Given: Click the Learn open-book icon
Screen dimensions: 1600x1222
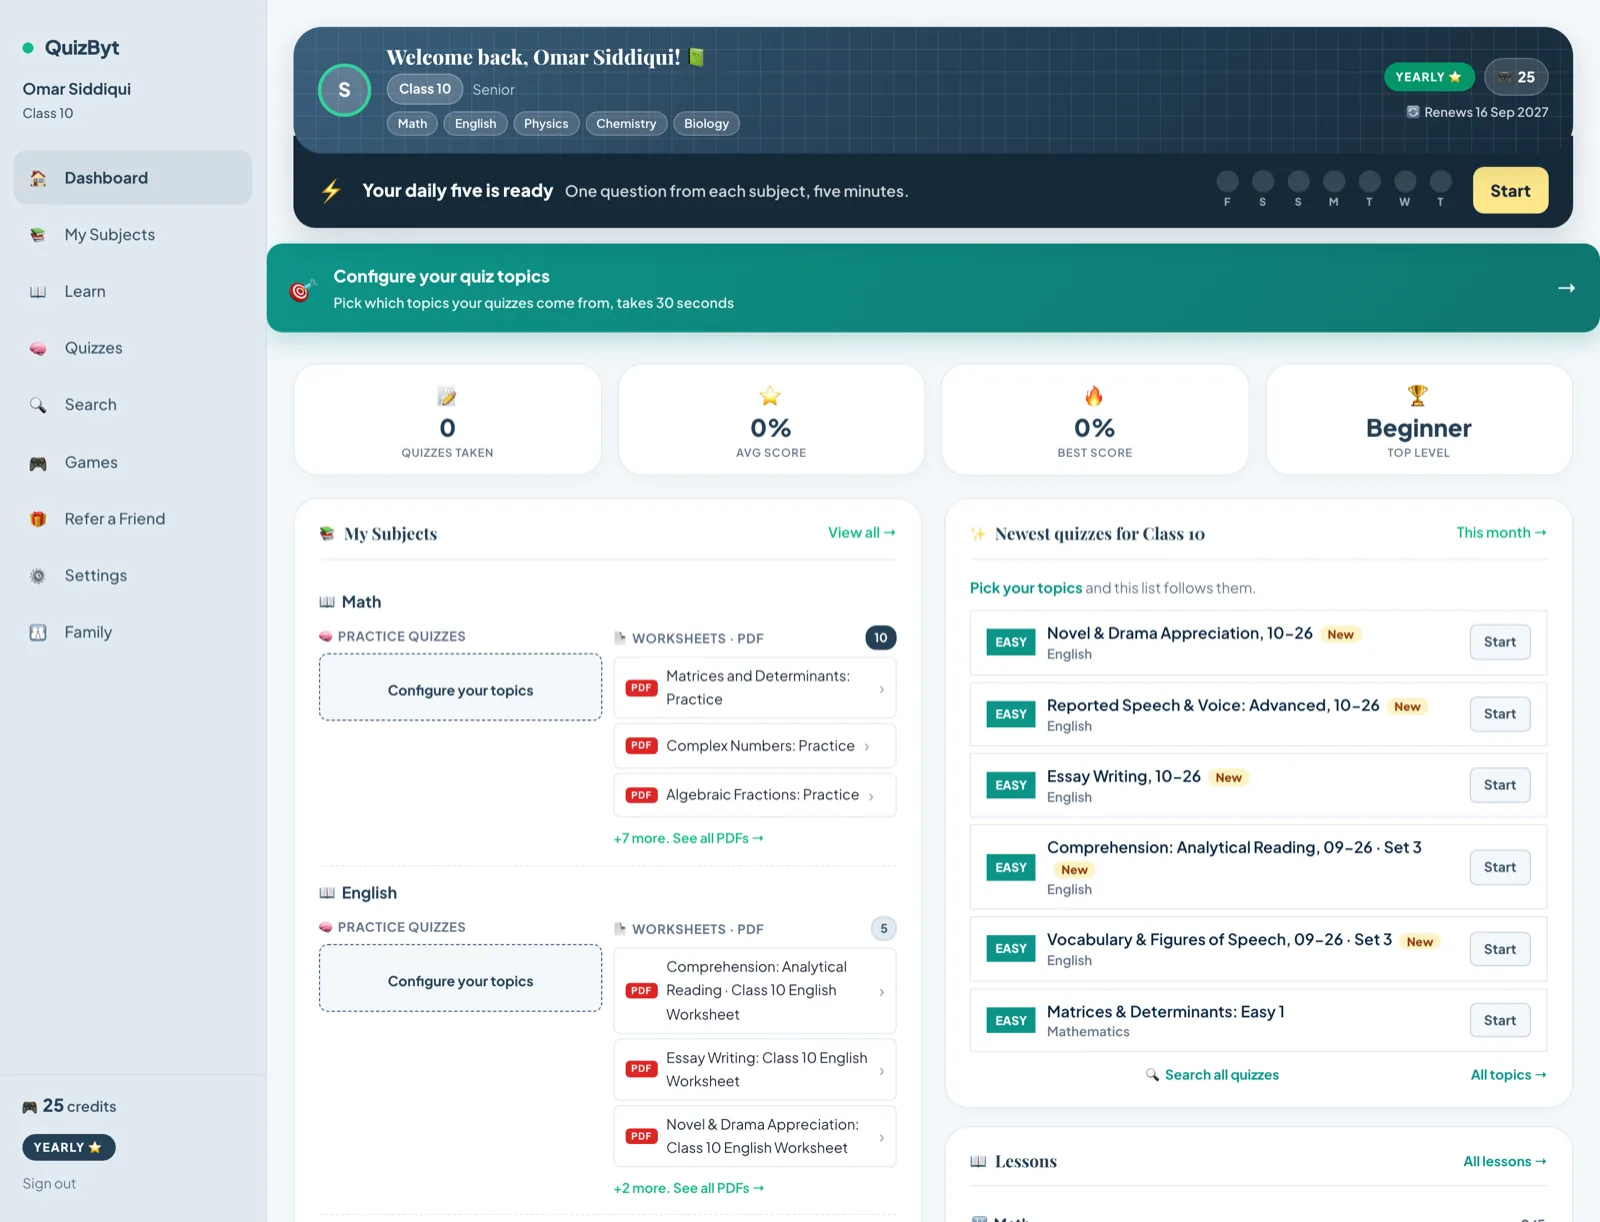Looking at the screenshot, I should 38,292.
